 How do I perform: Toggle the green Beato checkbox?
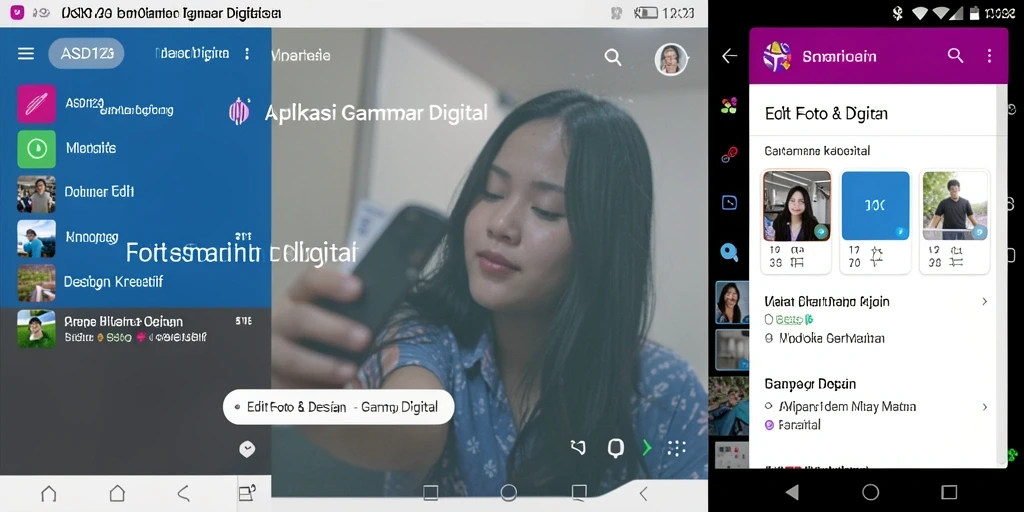pyautogui.click(x=769, y=320)
